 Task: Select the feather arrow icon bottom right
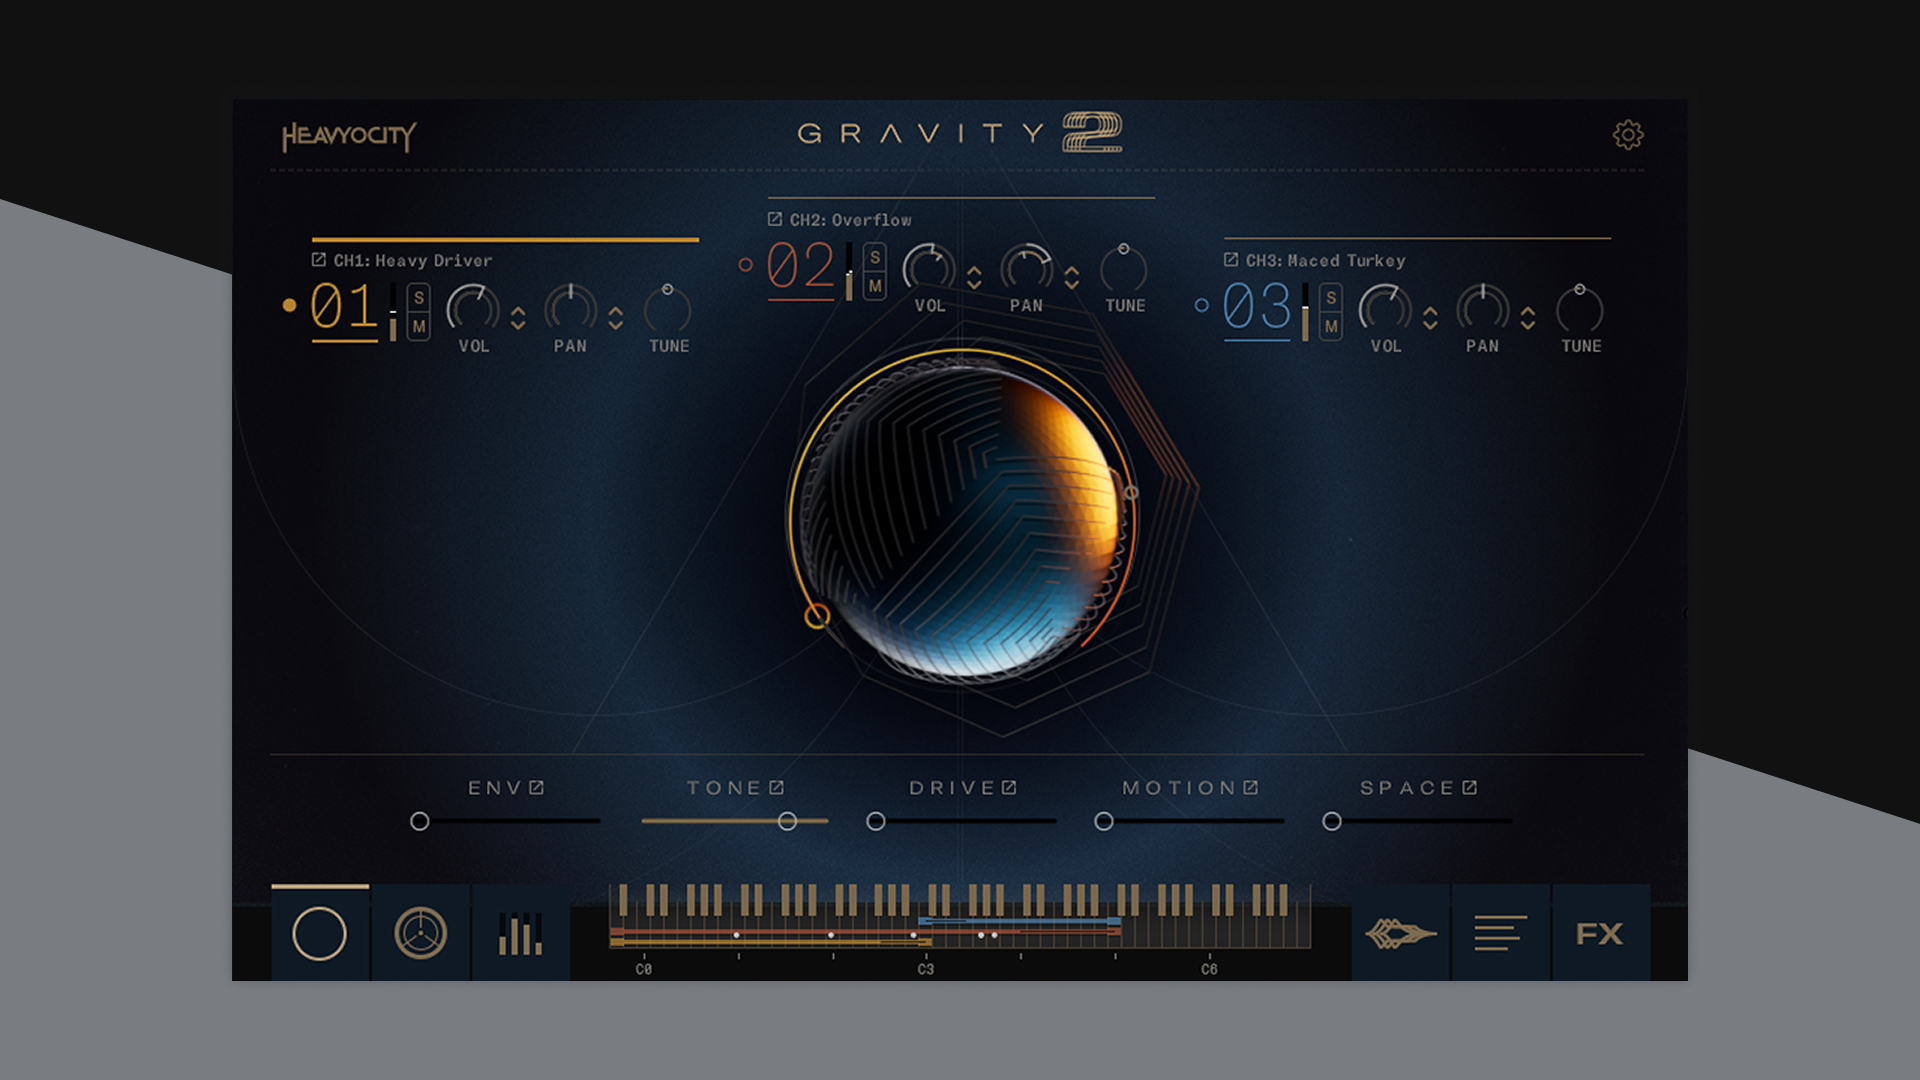point(1399,932)
